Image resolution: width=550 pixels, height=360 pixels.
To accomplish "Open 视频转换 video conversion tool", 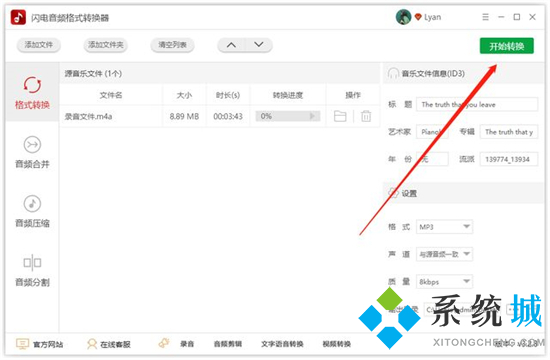I will pos(337,344).
